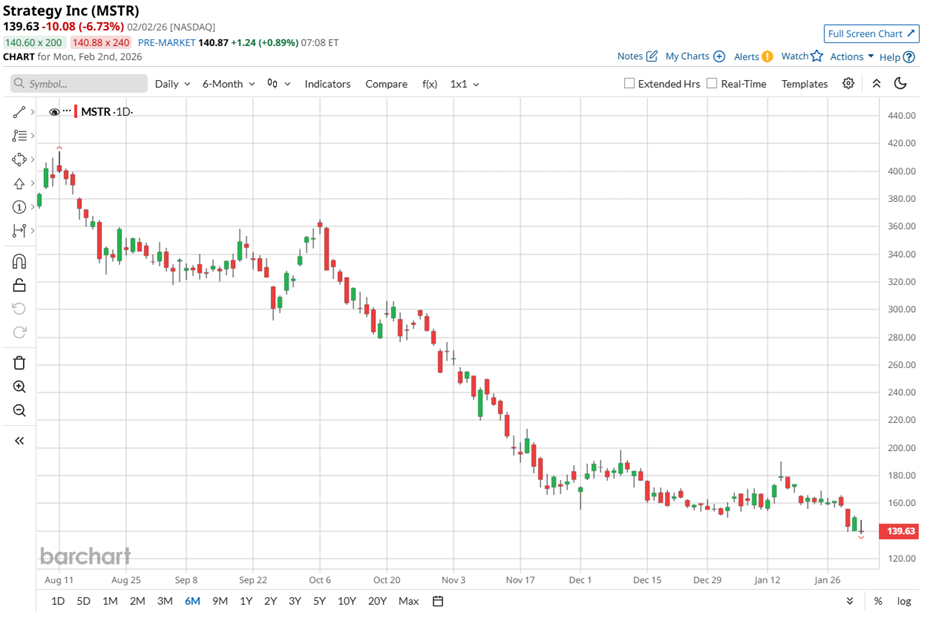Expand the 6-Month period dropdown
This screenshot has width=936, height=621.
[x=228, y=84]
